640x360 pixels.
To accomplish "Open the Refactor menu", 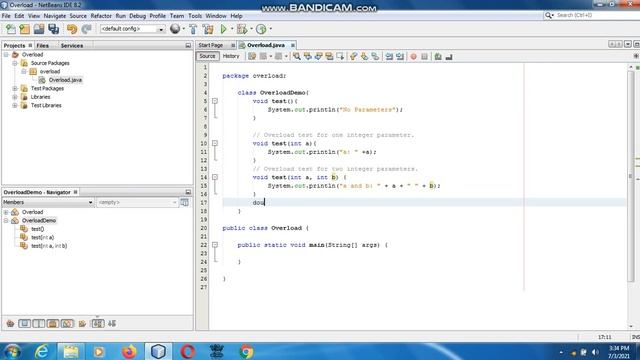I will pos(101,16).
